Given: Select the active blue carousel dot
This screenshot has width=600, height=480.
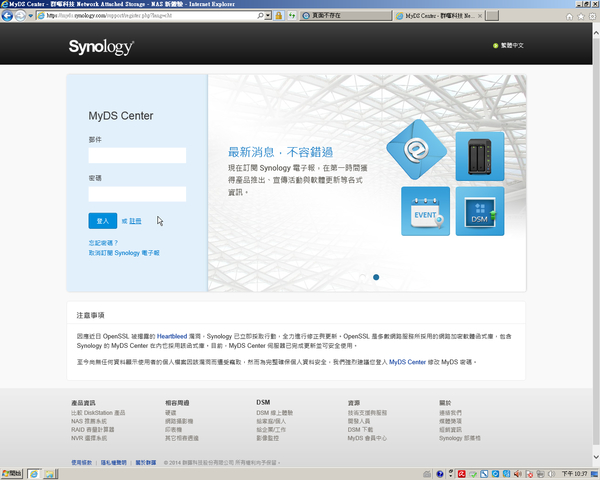Looking at the screenshot, I should click(x=376, y=277).
